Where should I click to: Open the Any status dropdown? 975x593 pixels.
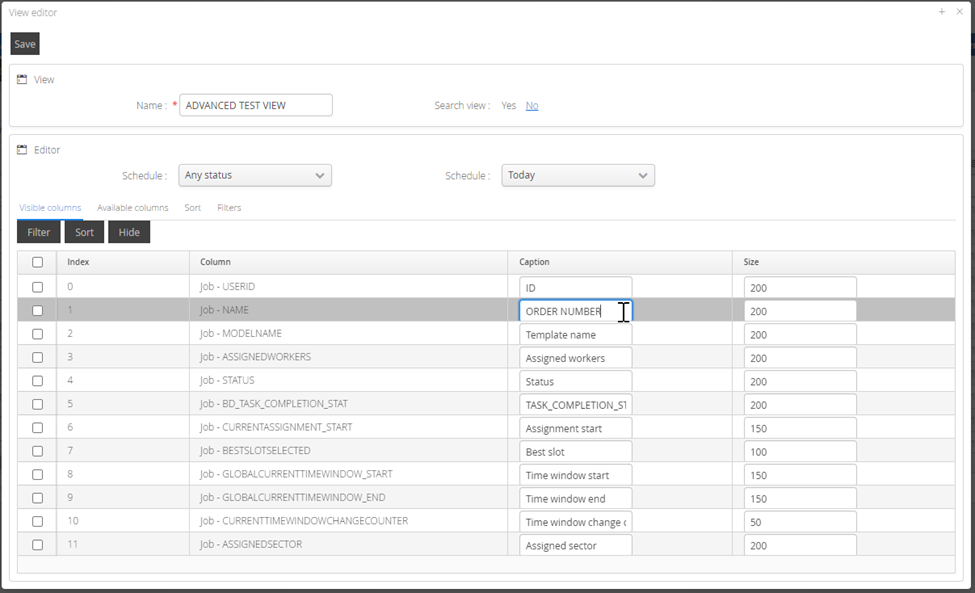coord(255,175)
